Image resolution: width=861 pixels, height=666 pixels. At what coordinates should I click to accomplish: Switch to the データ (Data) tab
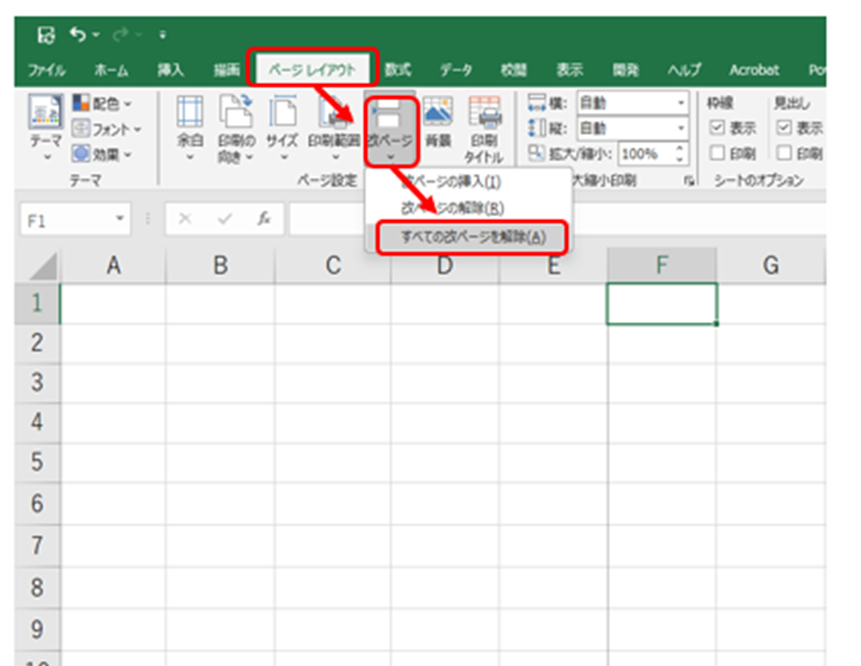coord(456,70)
